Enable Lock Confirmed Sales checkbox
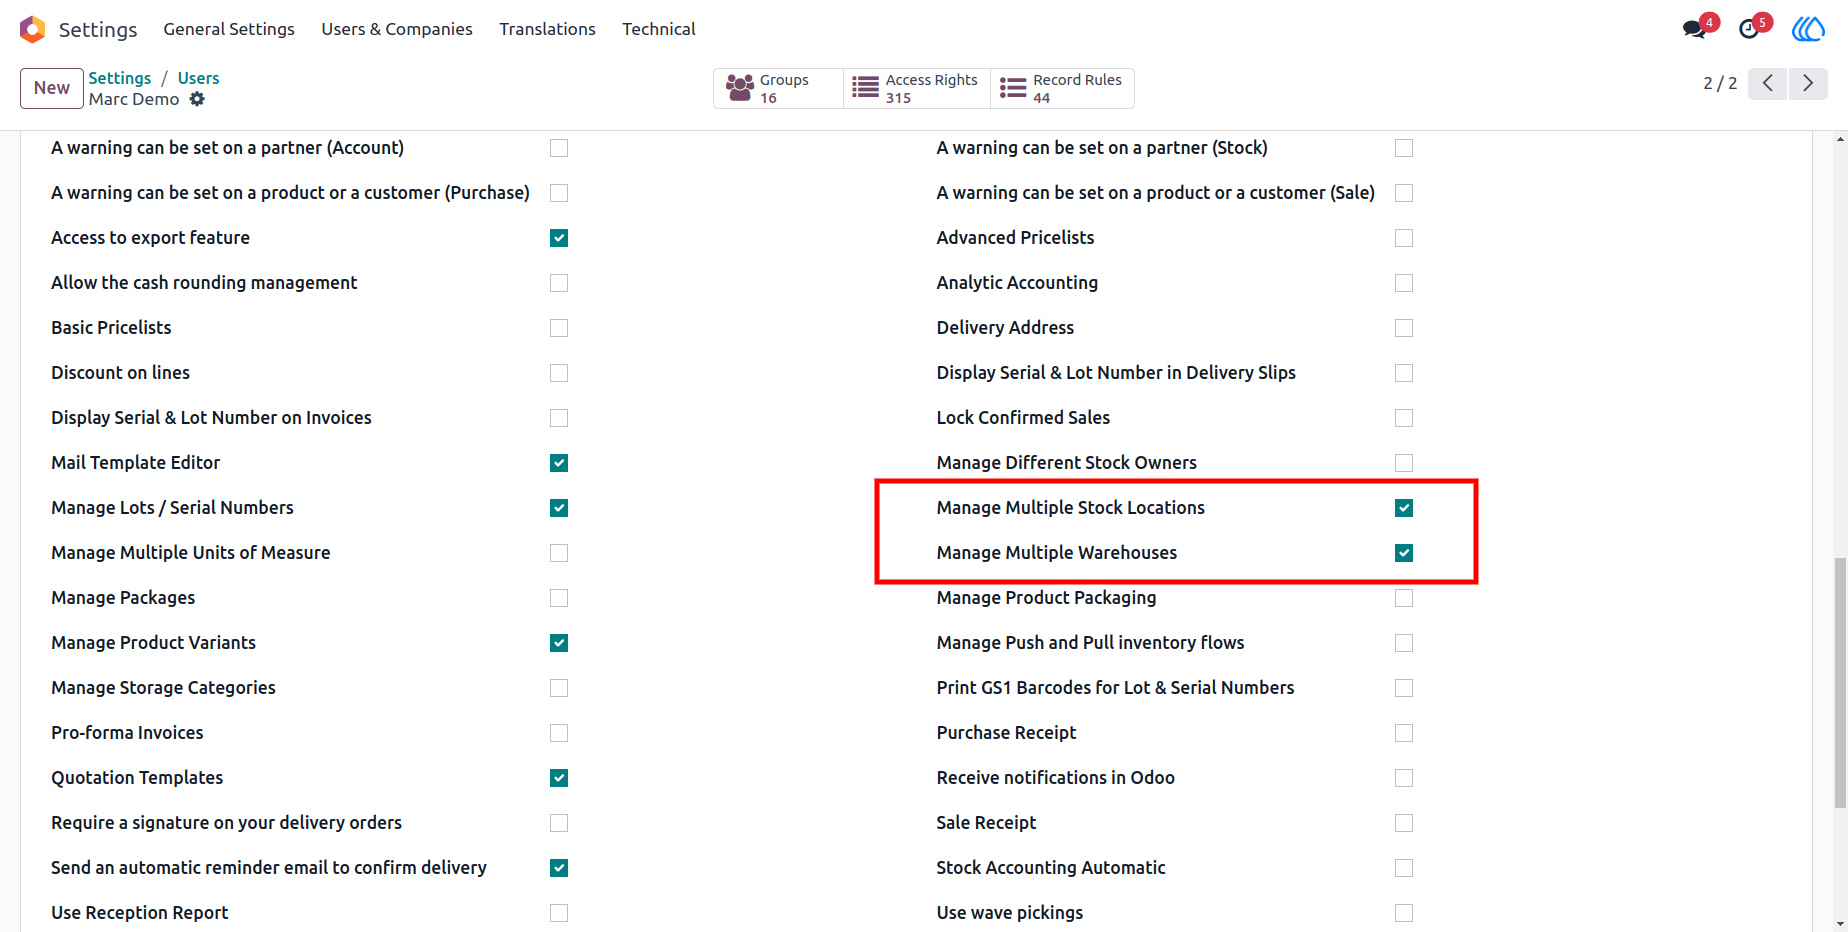This screenshot has height=932, width=1848. 1404,418
